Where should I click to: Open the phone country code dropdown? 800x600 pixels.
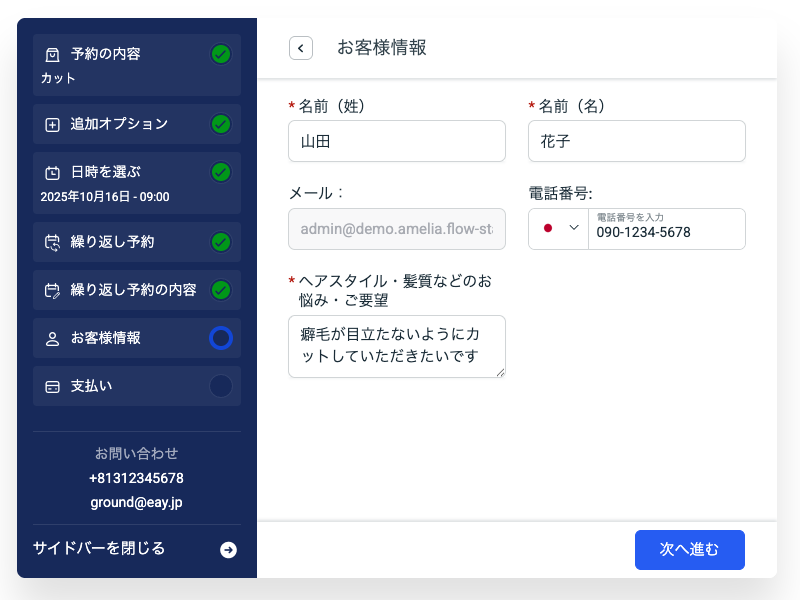574,228
